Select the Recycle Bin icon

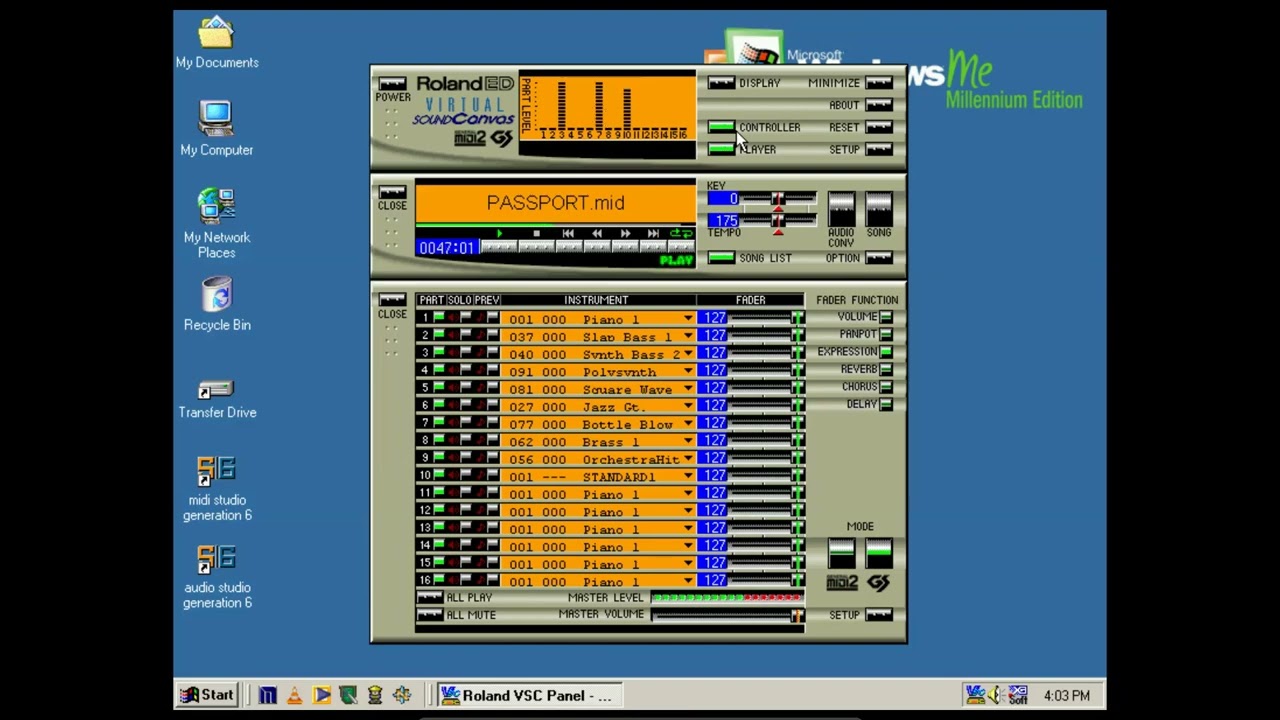point(217,305)
